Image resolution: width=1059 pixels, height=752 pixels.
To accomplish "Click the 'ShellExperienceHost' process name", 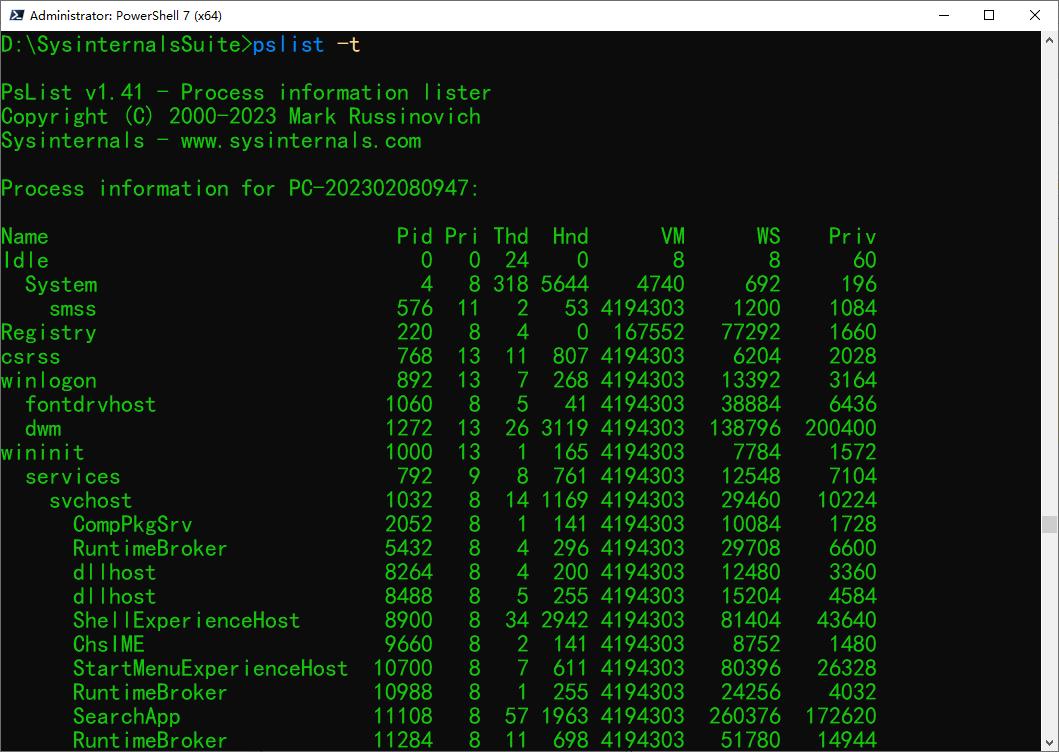I will pos(186,621).
